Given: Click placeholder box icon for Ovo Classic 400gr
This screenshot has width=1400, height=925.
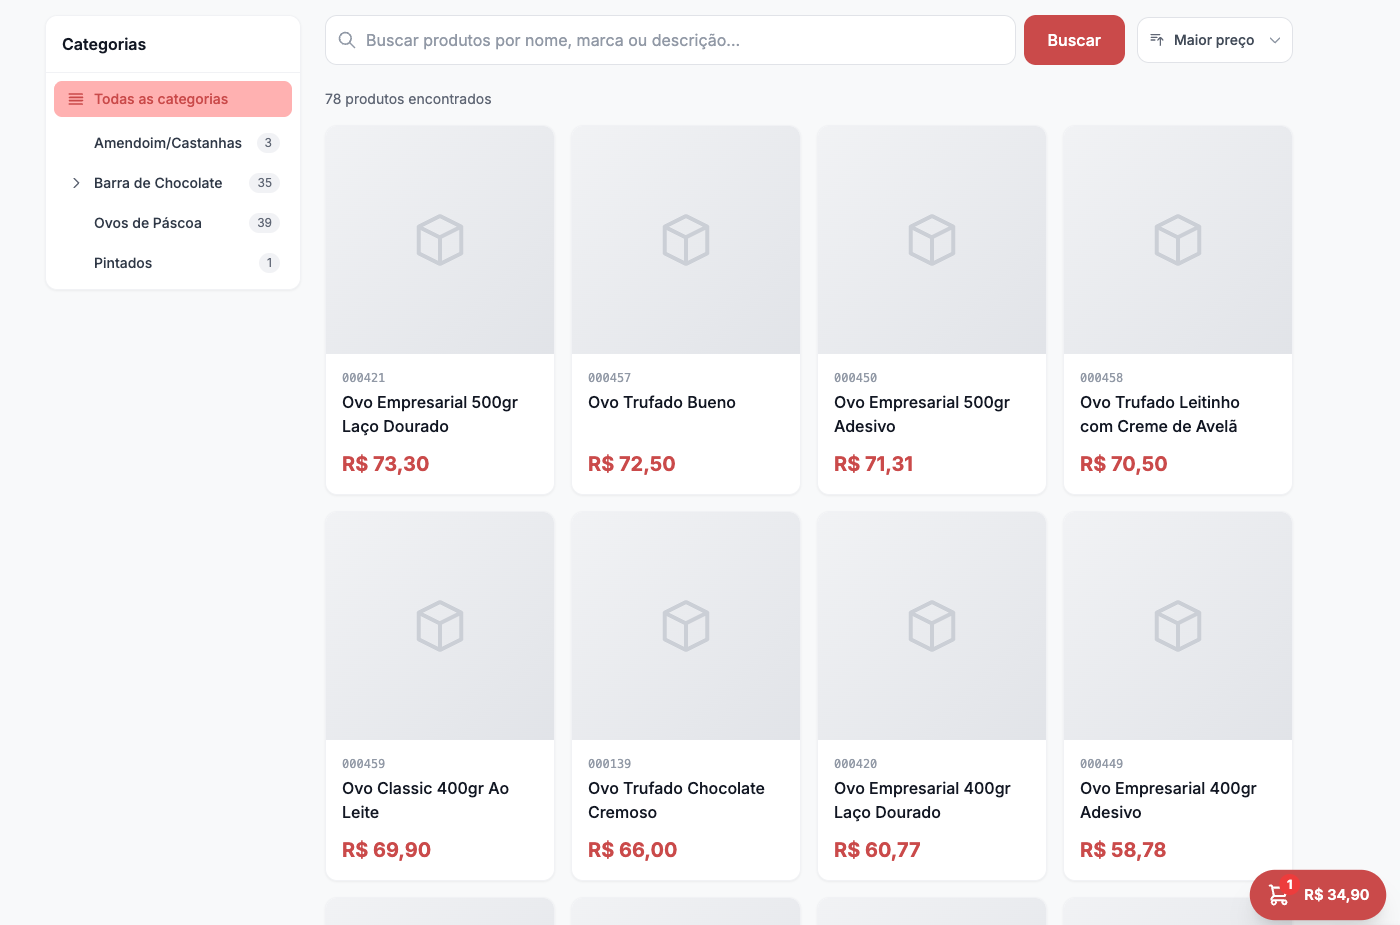Looking at the screenshot, I should [440, 626].
